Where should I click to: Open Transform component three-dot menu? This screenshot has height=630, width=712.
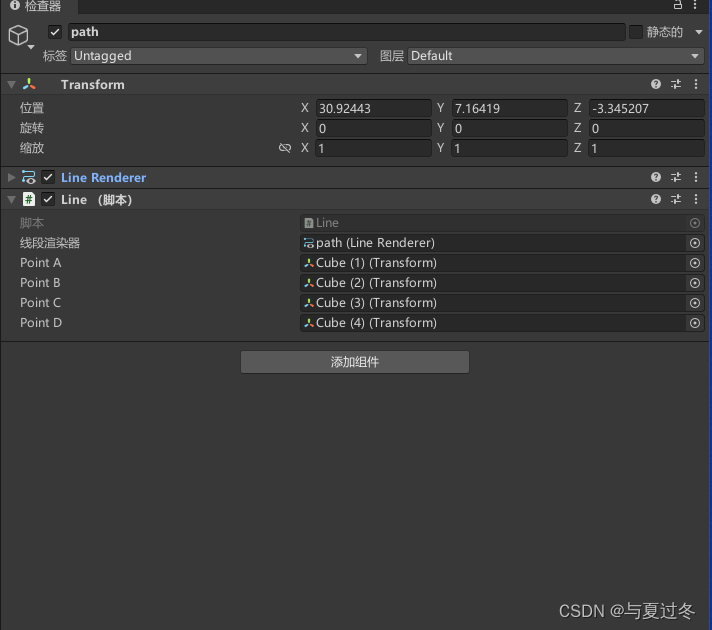(696, 84)
